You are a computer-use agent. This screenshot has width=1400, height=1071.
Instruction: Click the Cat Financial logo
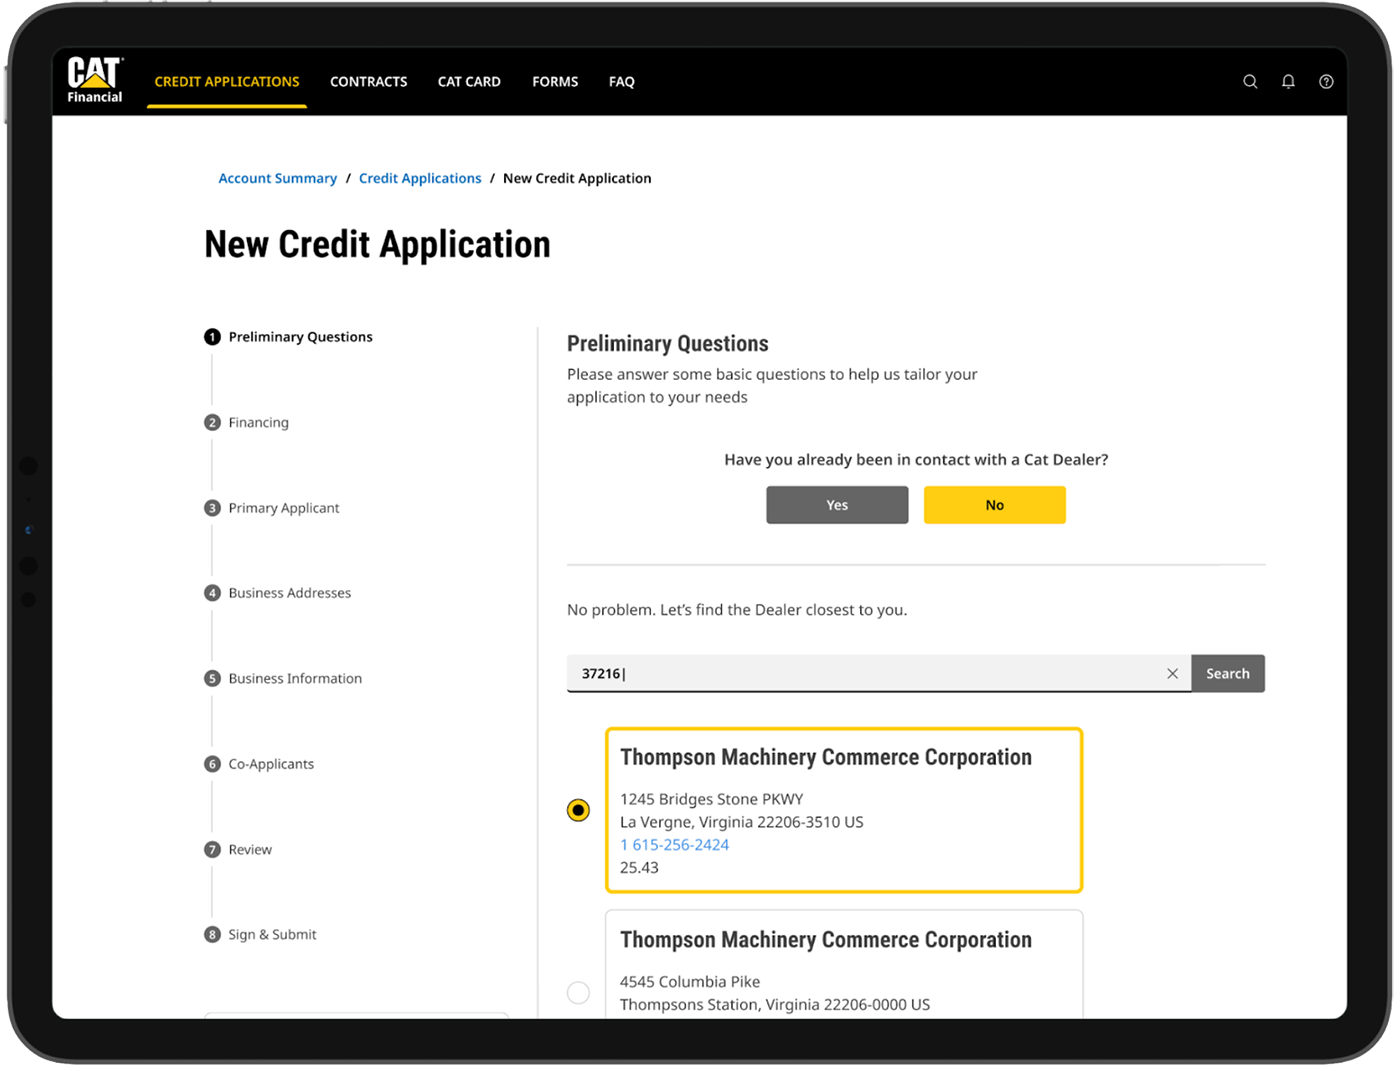(95, 80)
